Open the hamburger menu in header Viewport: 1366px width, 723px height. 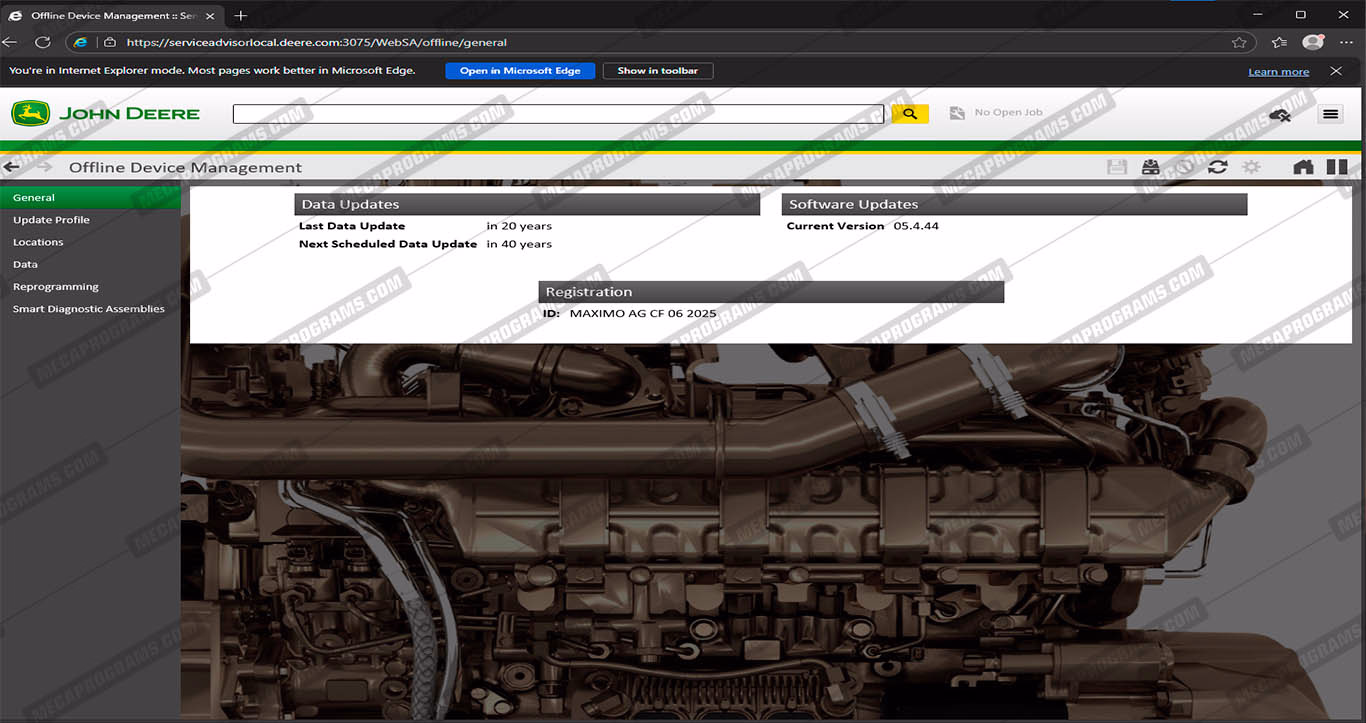(x=1330, y=114)
